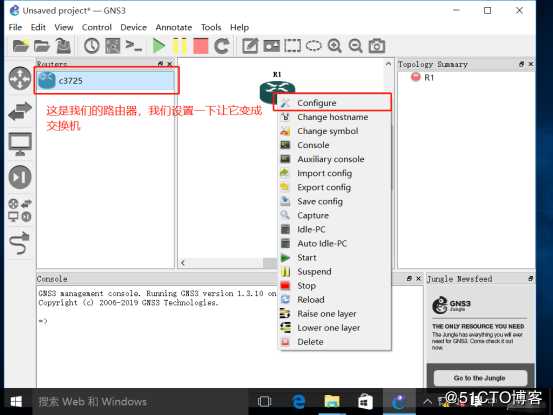The height and width of the screenshot is (415, 553).
Task: Click canvas vertical scrollbar up arrow
Action: pyautogui.click(x=388, y=64)
